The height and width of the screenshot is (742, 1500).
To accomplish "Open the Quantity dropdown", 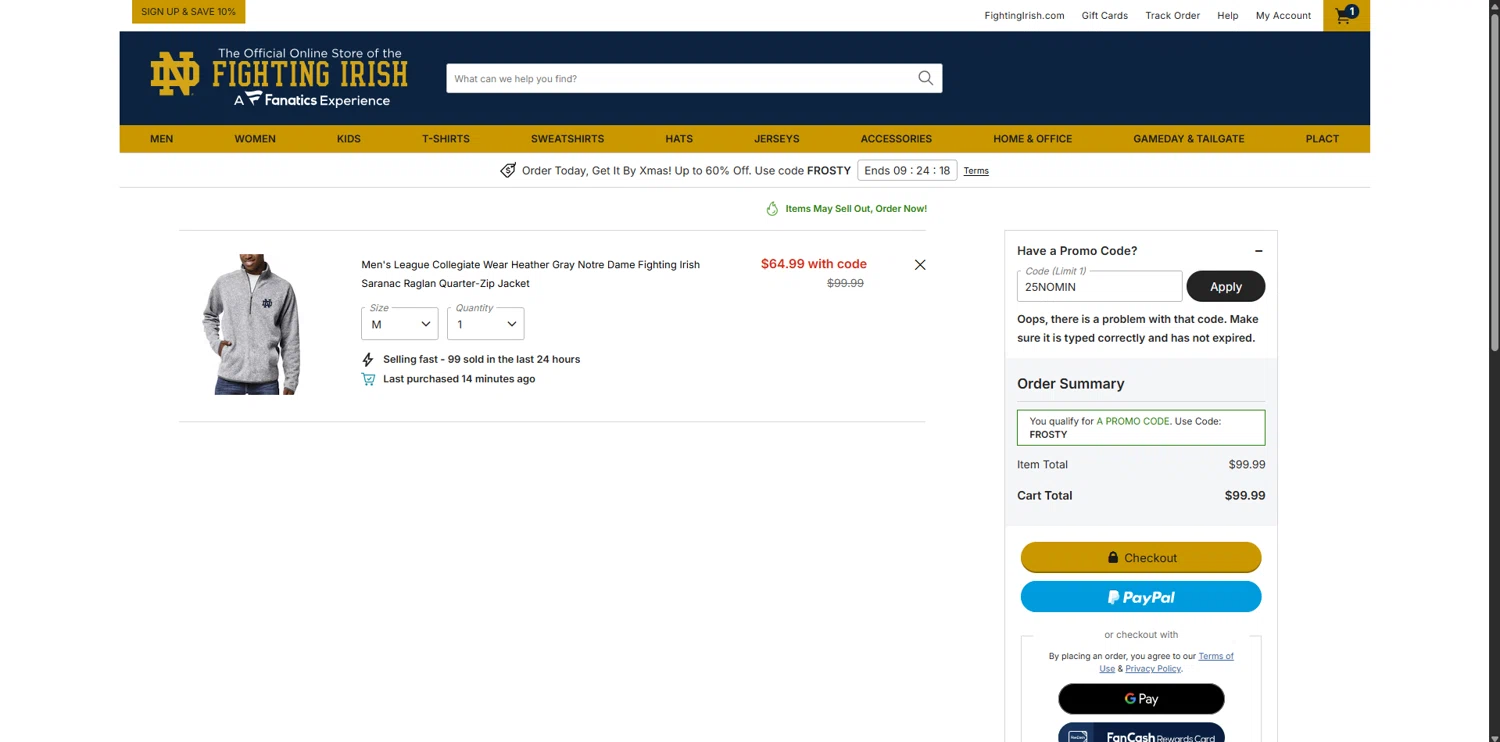I will pos(486,323).
